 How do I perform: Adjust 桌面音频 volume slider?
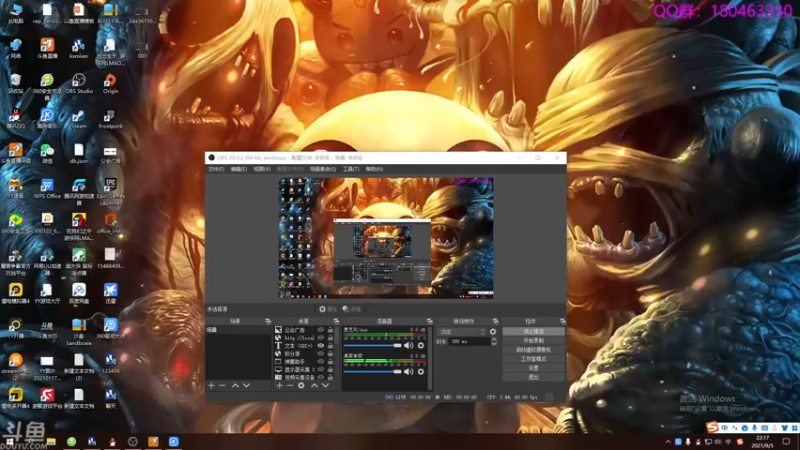pos(372,371)
